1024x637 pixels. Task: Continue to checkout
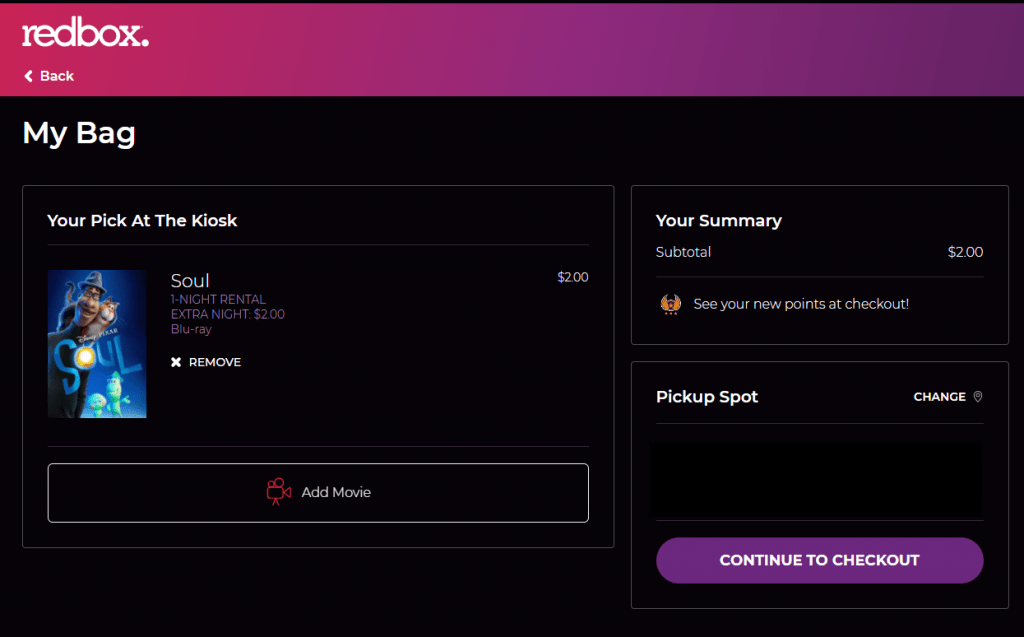point(820,560)
